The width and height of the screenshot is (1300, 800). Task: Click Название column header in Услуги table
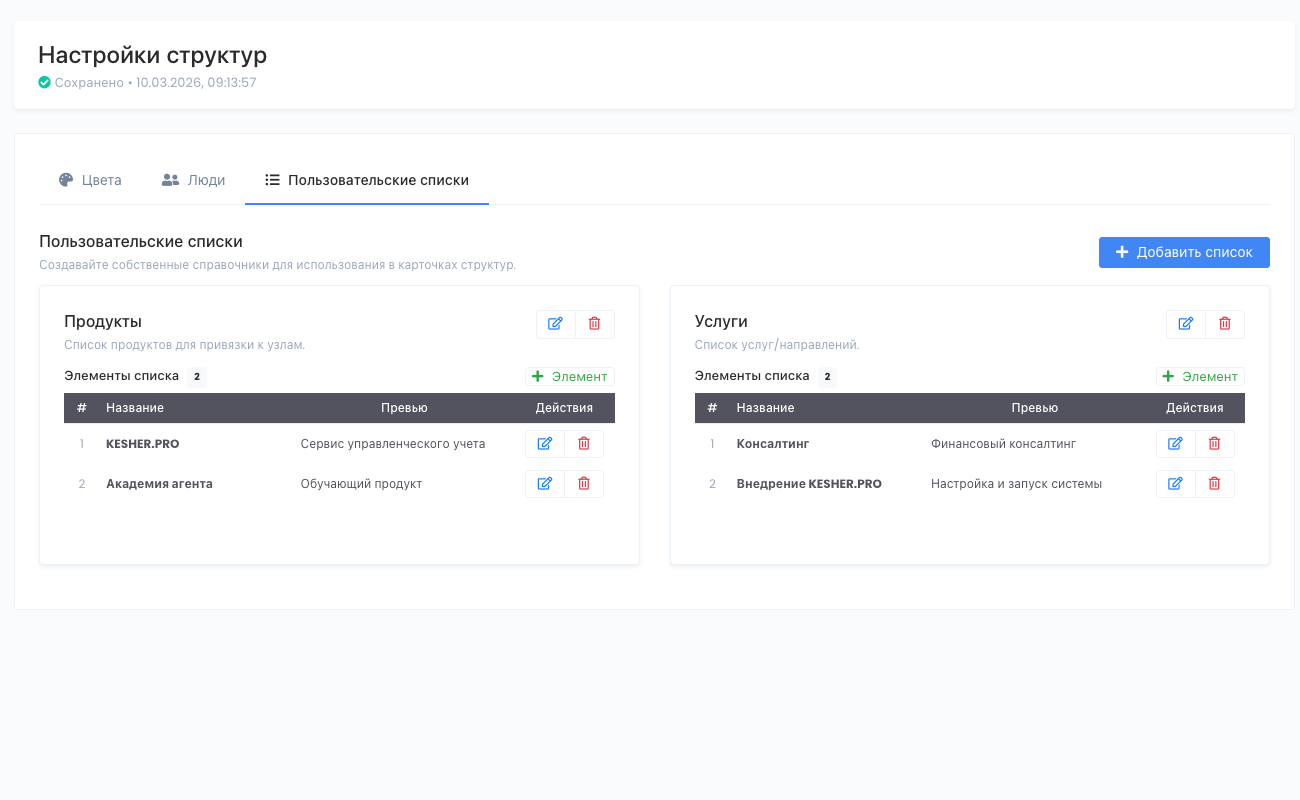point(766,408)
